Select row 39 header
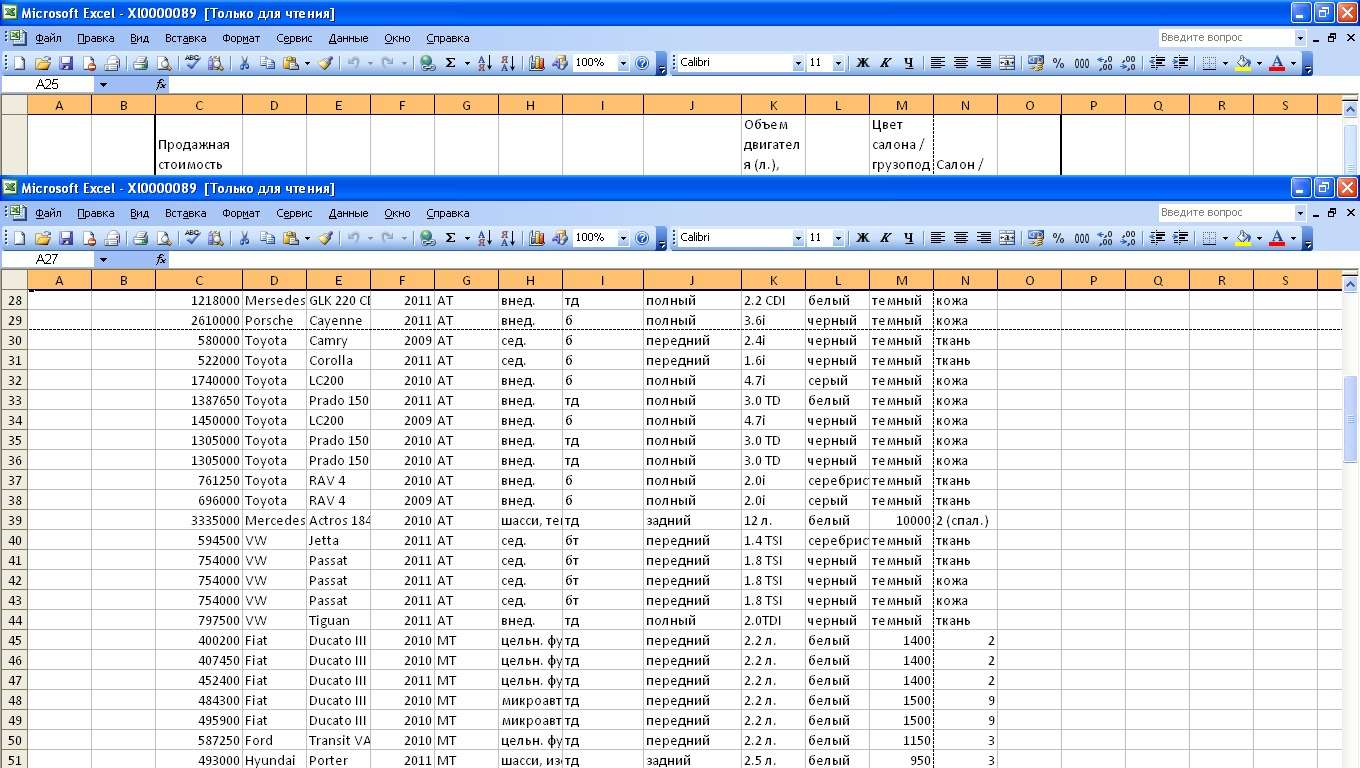The height and width of the screenshot is (768, 1360). point(14,520)
